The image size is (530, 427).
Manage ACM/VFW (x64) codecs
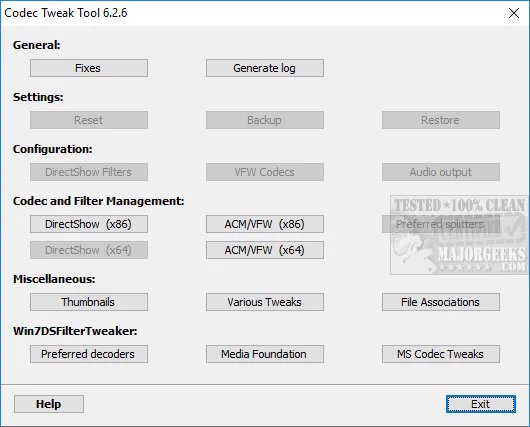(265, 250)
